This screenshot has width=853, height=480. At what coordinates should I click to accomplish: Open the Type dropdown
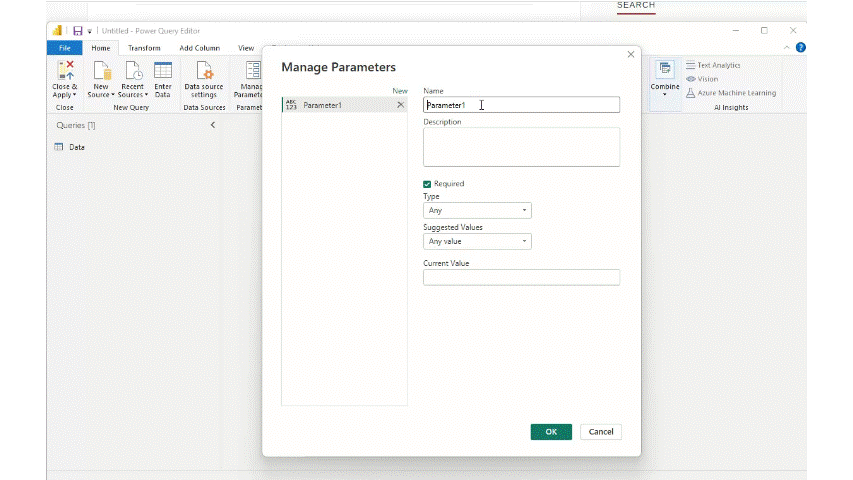(x=477, y=211)
